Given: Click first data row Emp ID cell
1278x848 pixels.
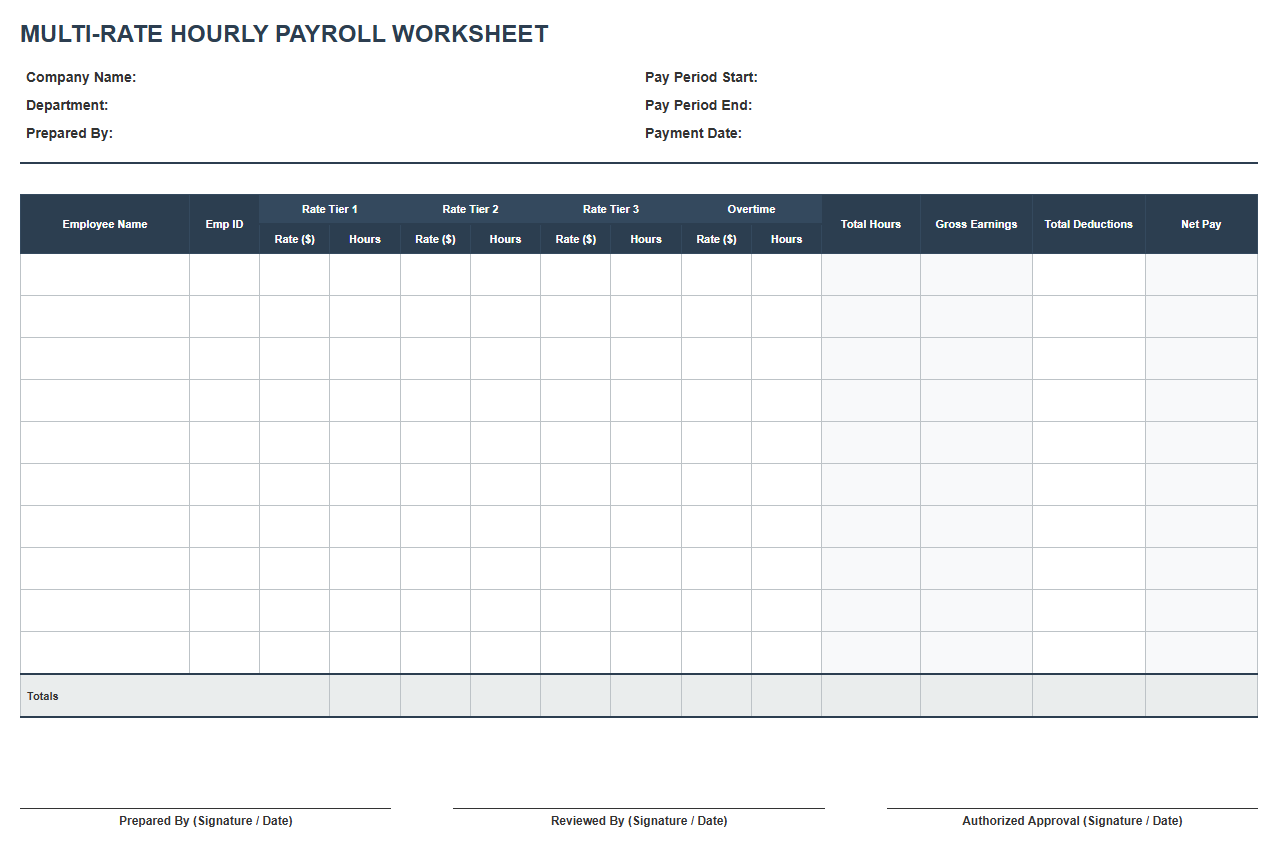Looking at the screenshot, I should (x=224, y=275).
